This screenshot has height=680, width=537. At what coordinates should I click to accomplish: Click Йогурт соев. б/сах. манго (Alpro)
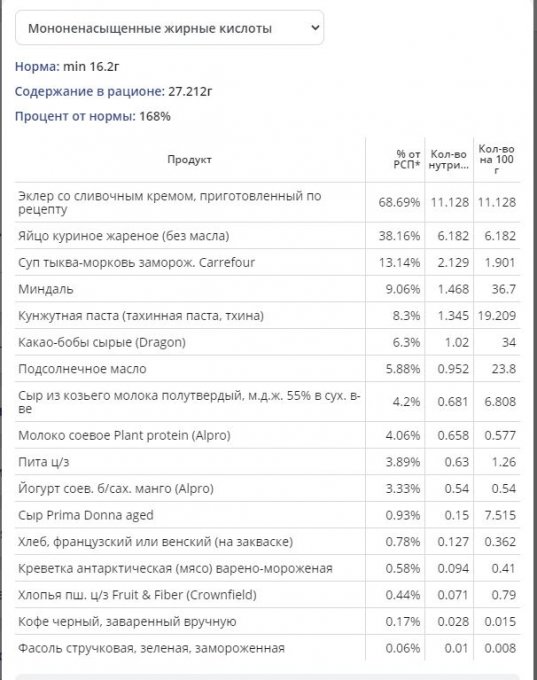[116, 488]
